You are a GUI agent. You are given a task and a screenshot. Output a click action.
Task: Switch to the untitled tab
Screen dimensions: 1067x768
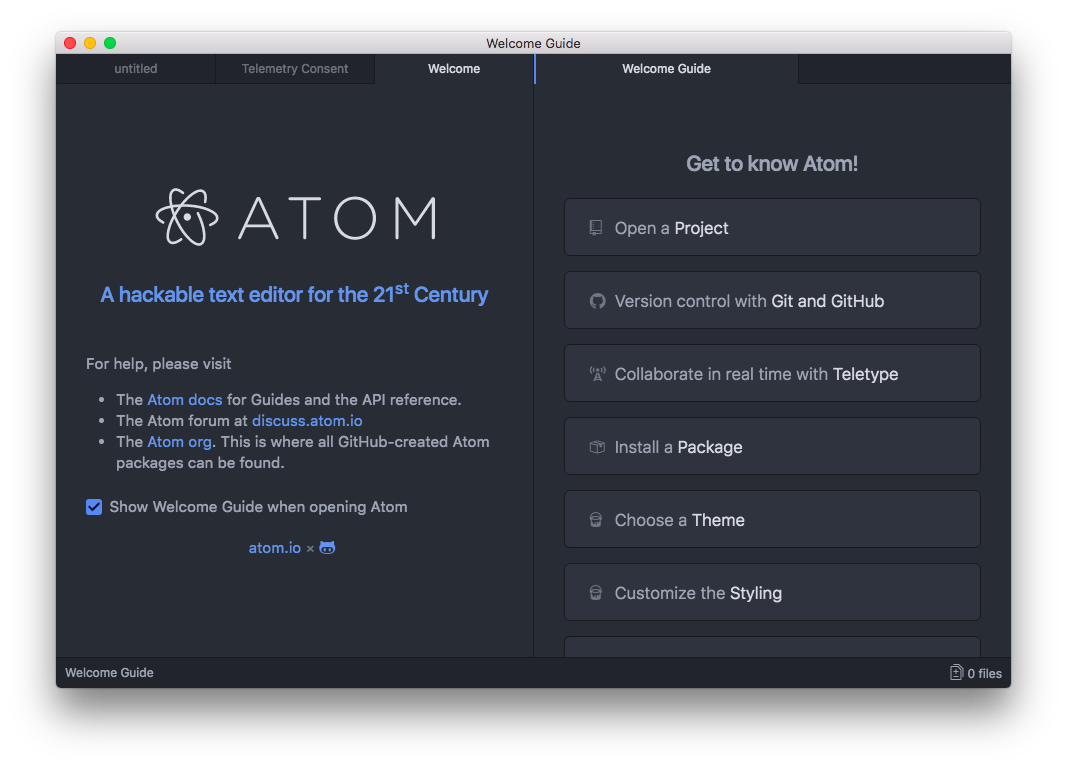click(135, 69)
